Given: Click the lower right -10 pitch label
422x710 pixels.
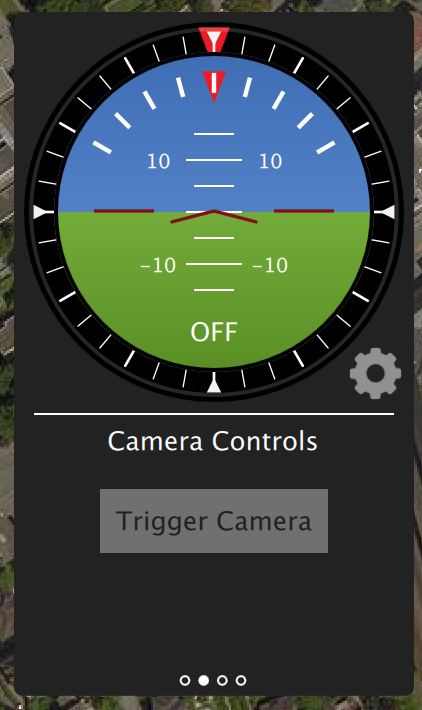Looking at the screenshot, I should (x=270, y=265).
